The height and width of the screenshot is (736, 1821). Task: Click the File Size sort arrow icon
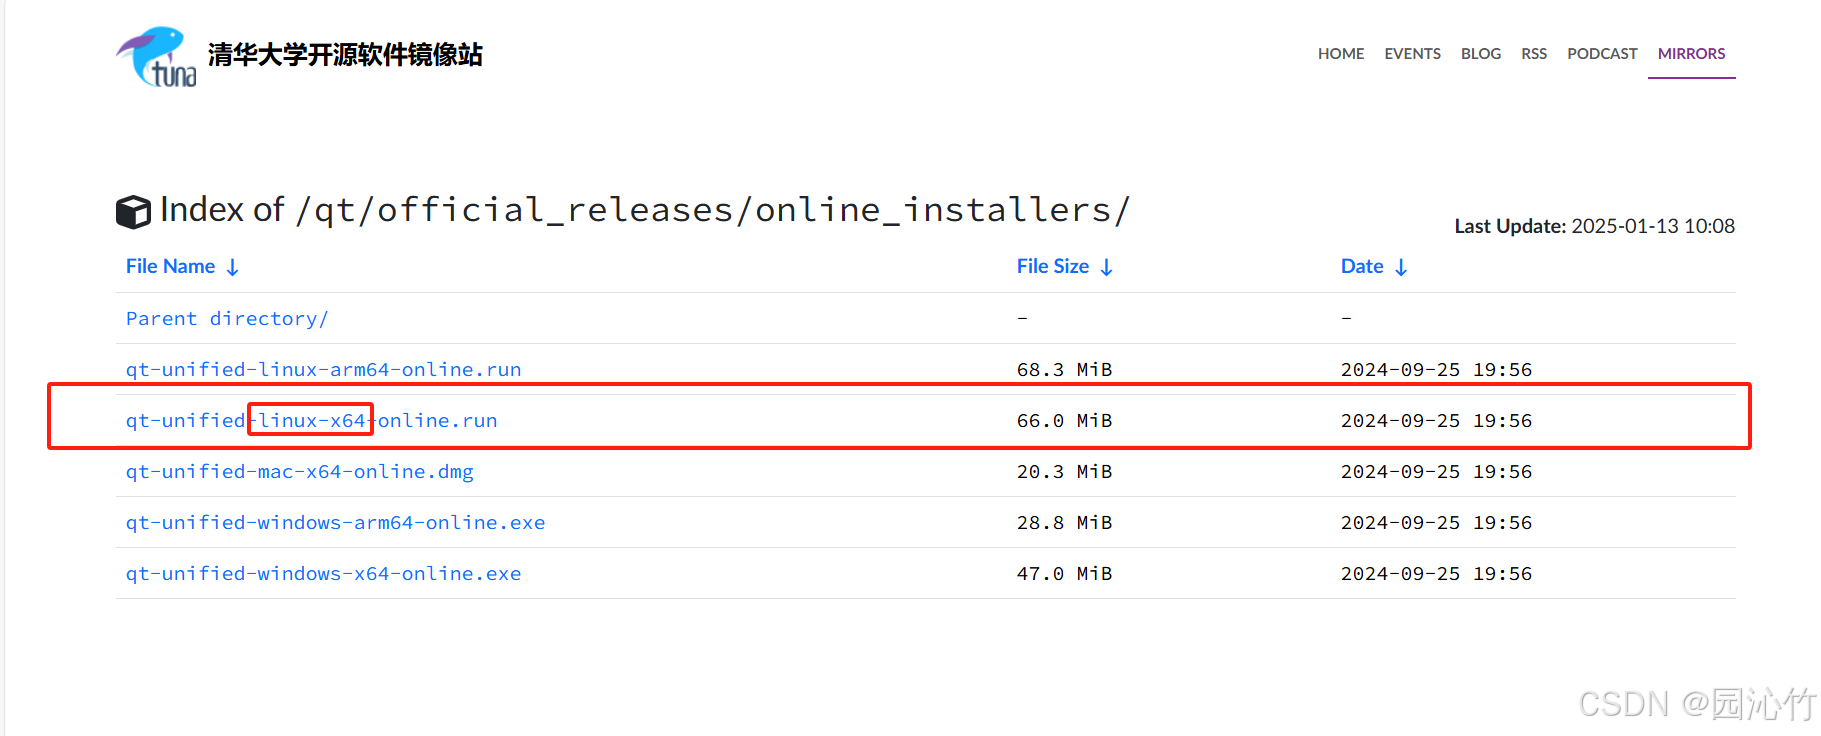click(x=1106, y=267)
